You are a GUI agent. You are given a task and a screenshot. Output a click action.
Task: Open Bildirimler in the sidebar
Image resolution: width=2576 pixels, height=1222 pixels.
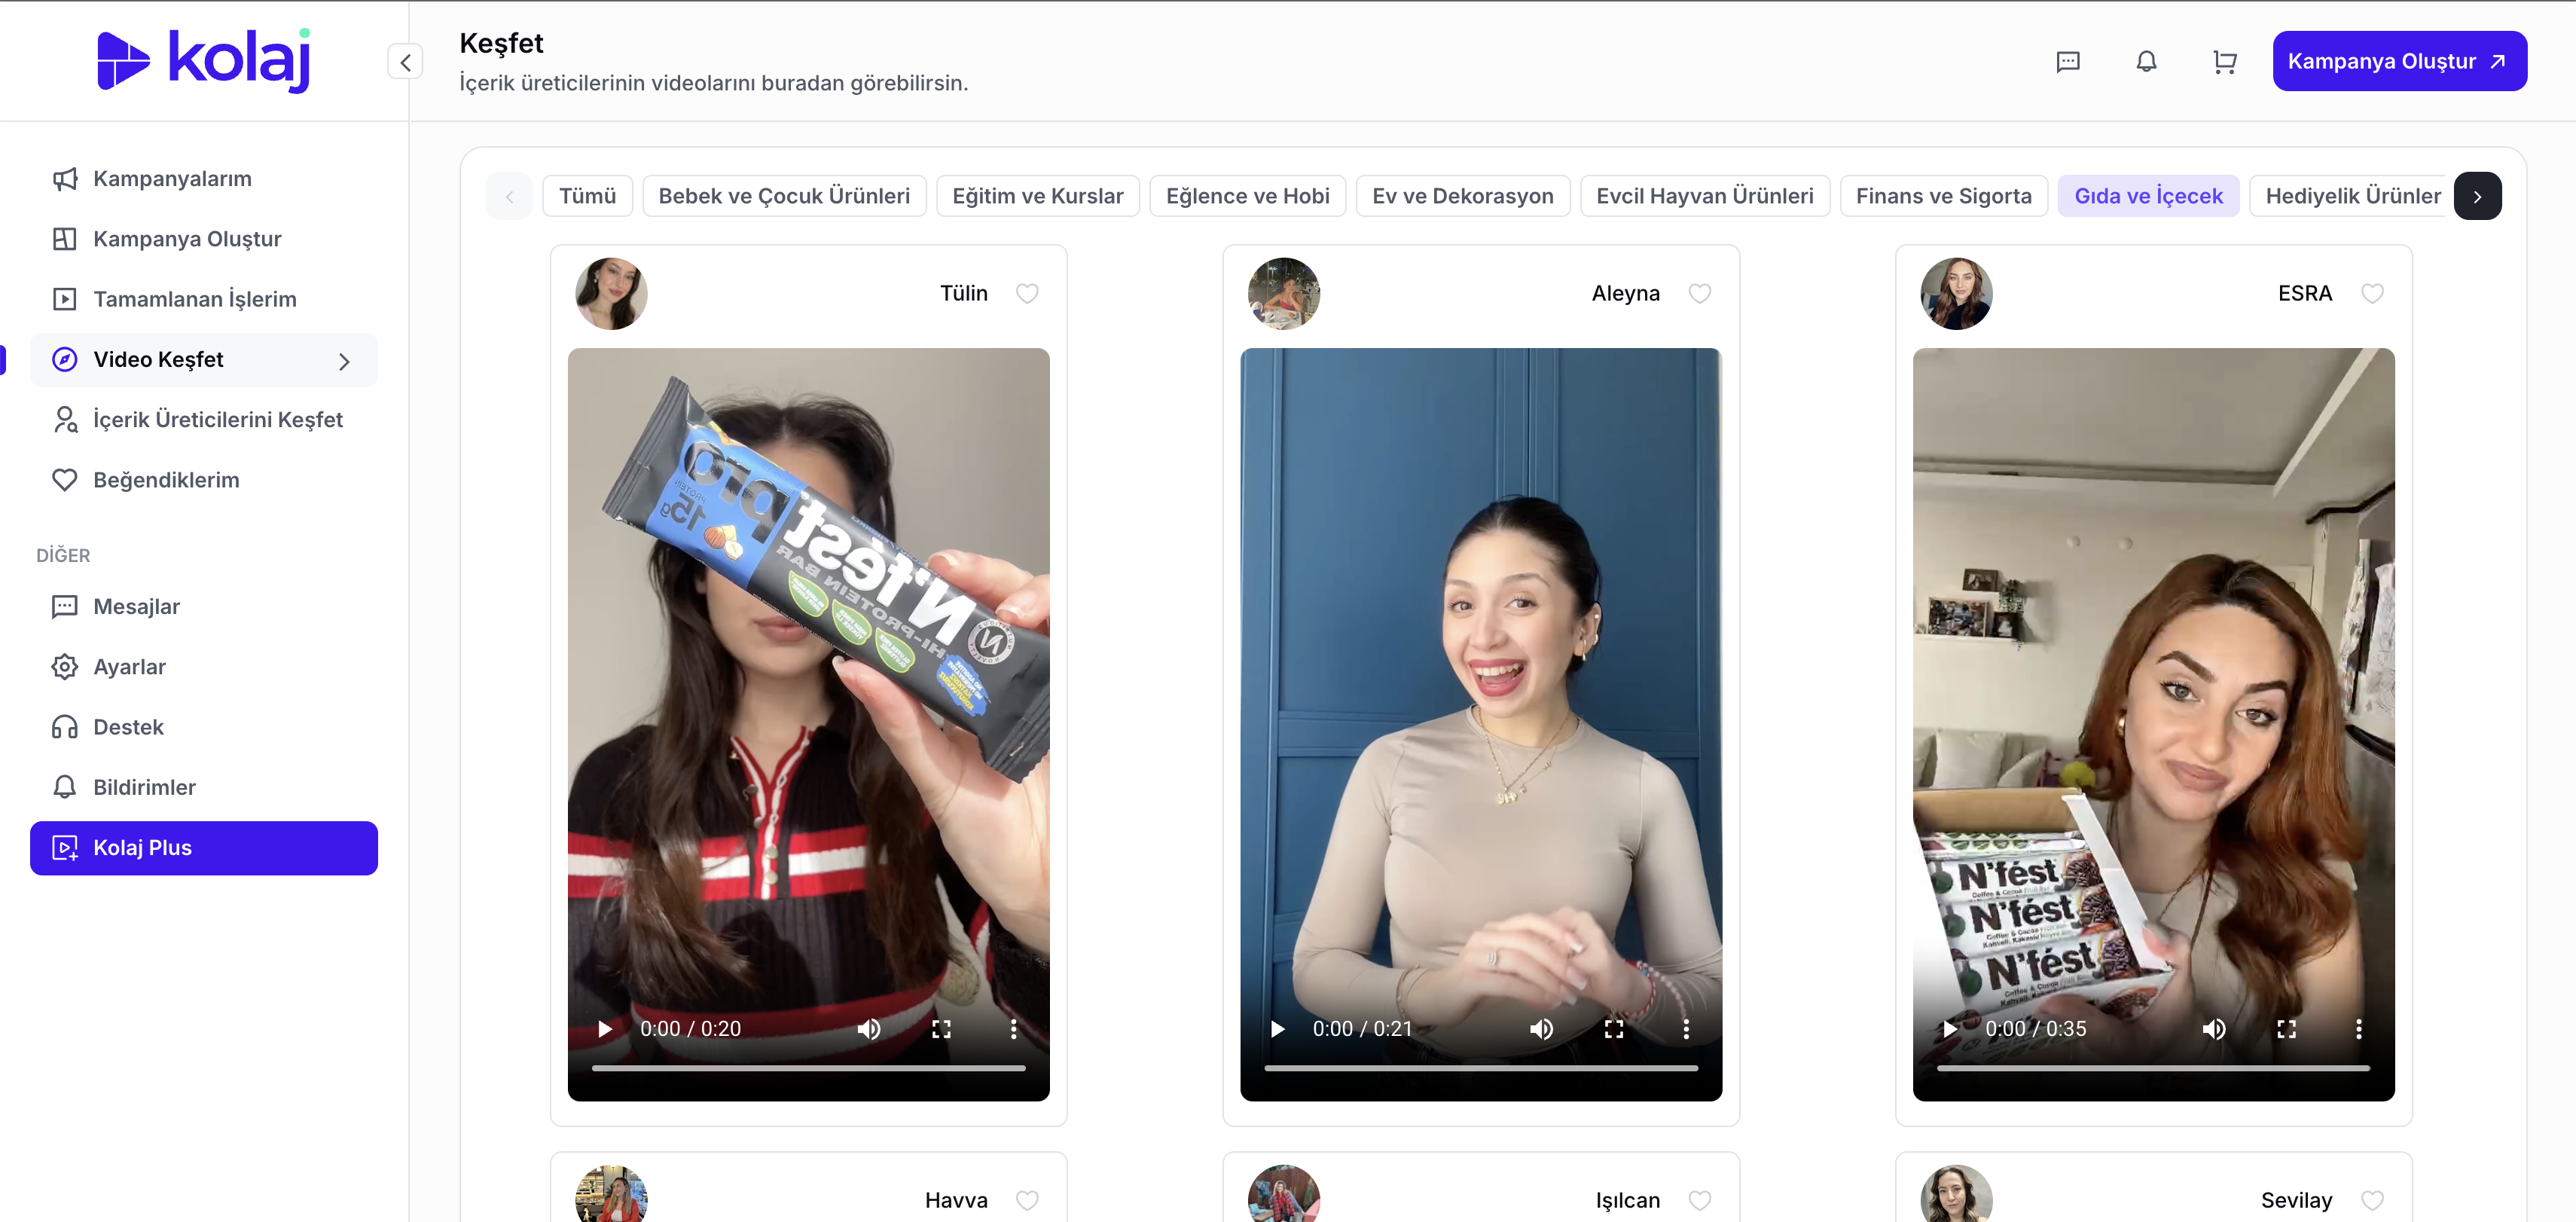pyautogui.click(x=204, y=788)
